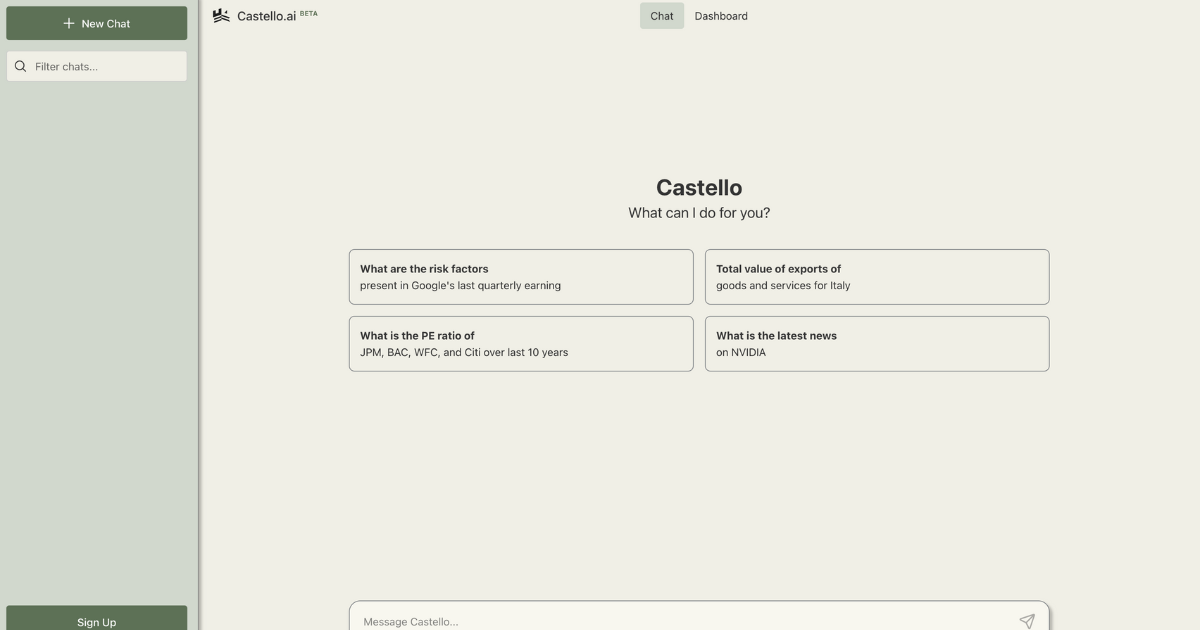Start a New Chat
This screenshot has height=630, width=1200.
coord(97,23)
